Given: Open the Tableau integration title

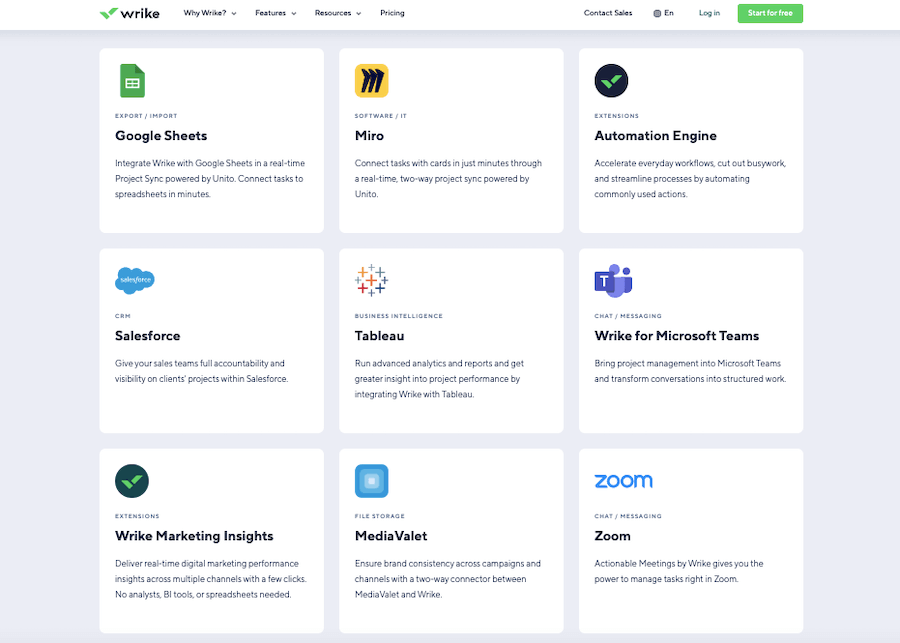Looking at the screenshot, I should coord(379,336).
